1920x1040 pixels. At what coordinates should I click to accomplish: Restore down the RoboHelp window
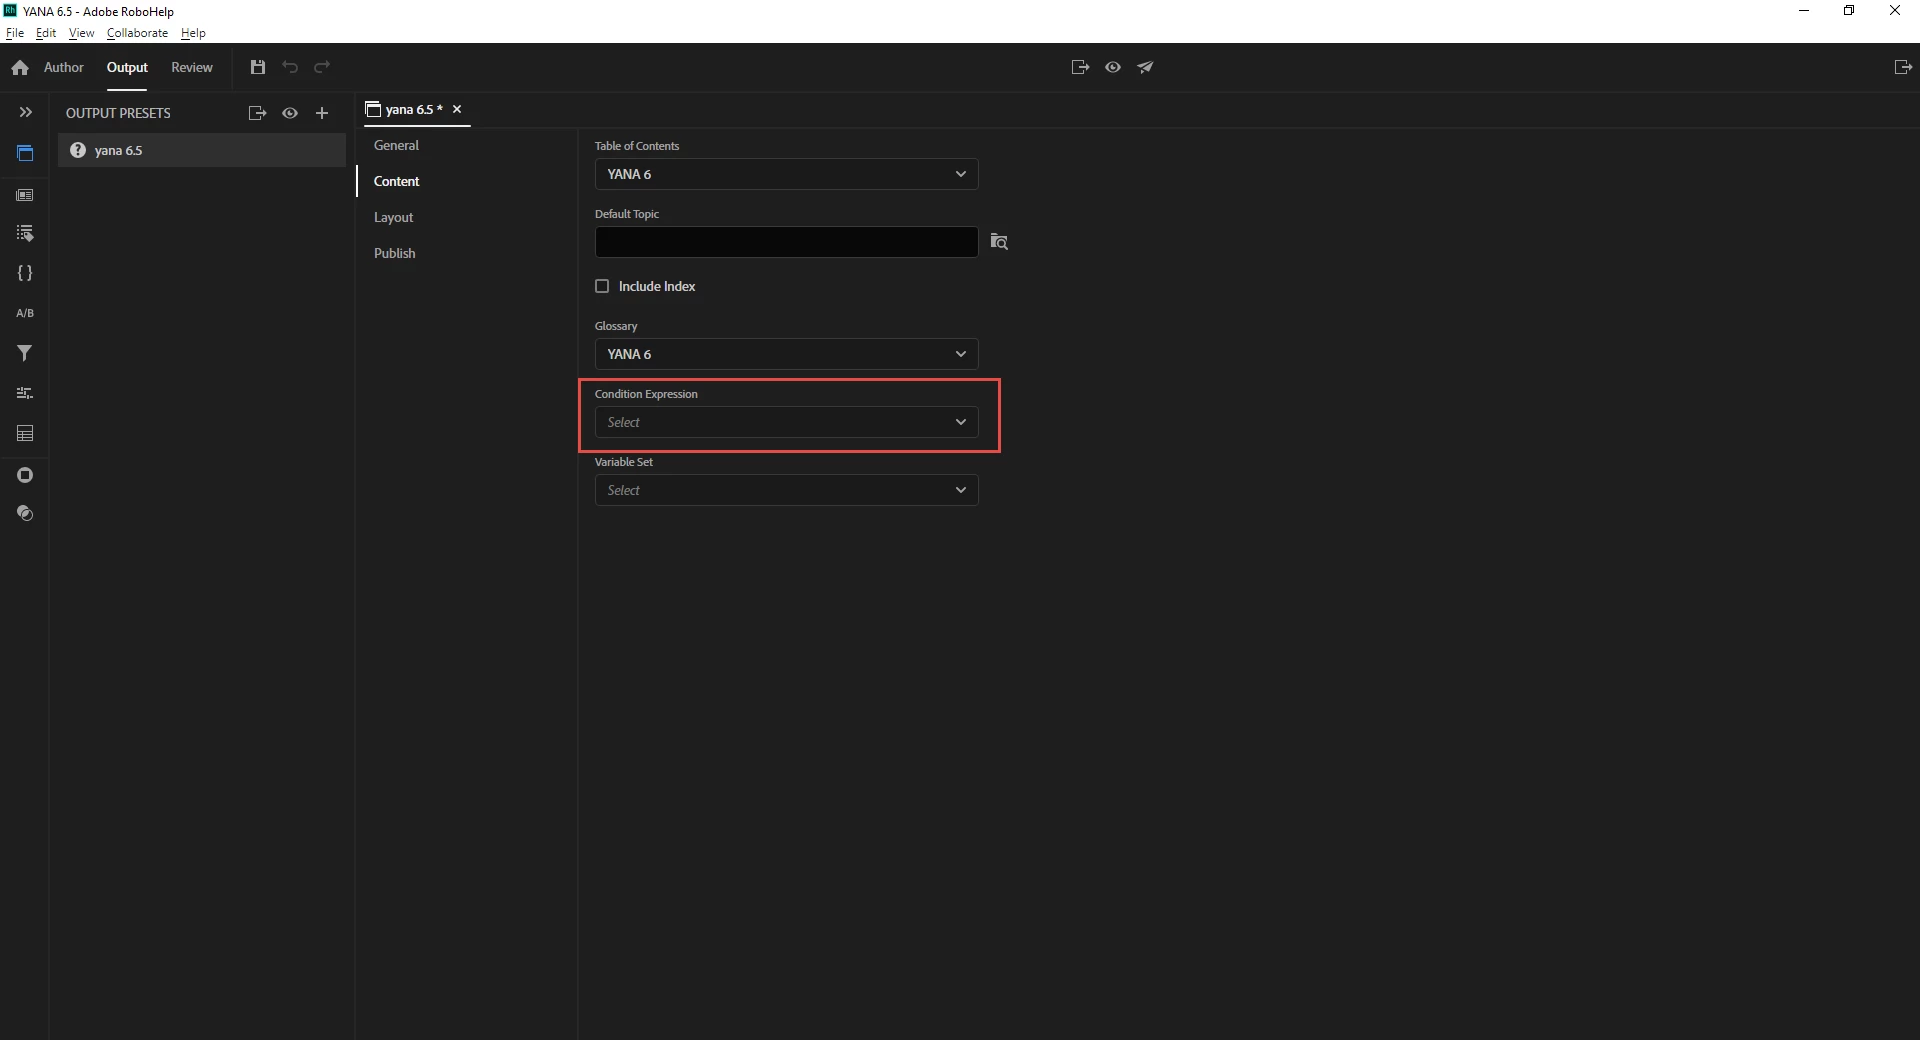pyautogui.click(x=1849, y=11)
